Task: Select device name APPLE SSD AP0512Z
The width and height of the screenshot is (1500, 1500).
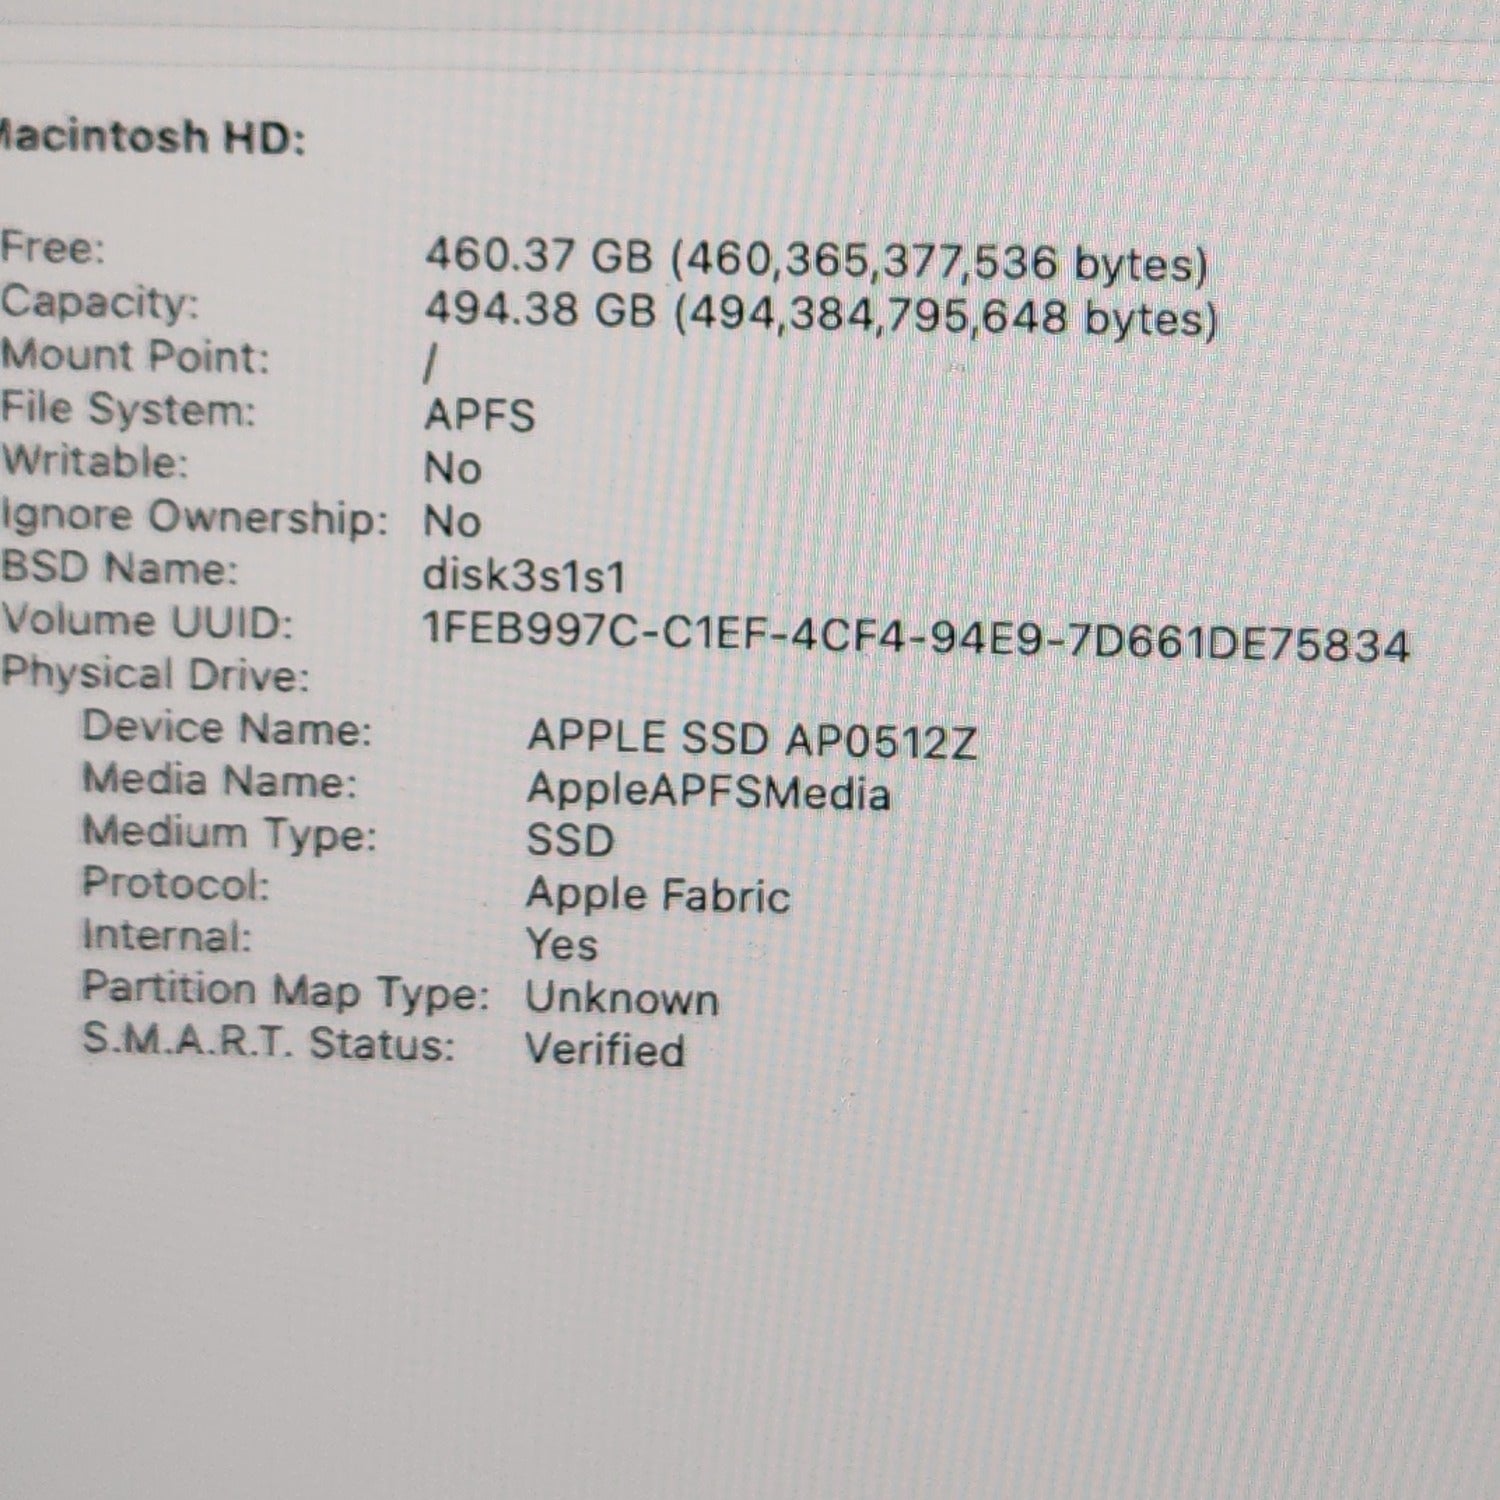Action: pyautogui.click(x=751, y=740)
